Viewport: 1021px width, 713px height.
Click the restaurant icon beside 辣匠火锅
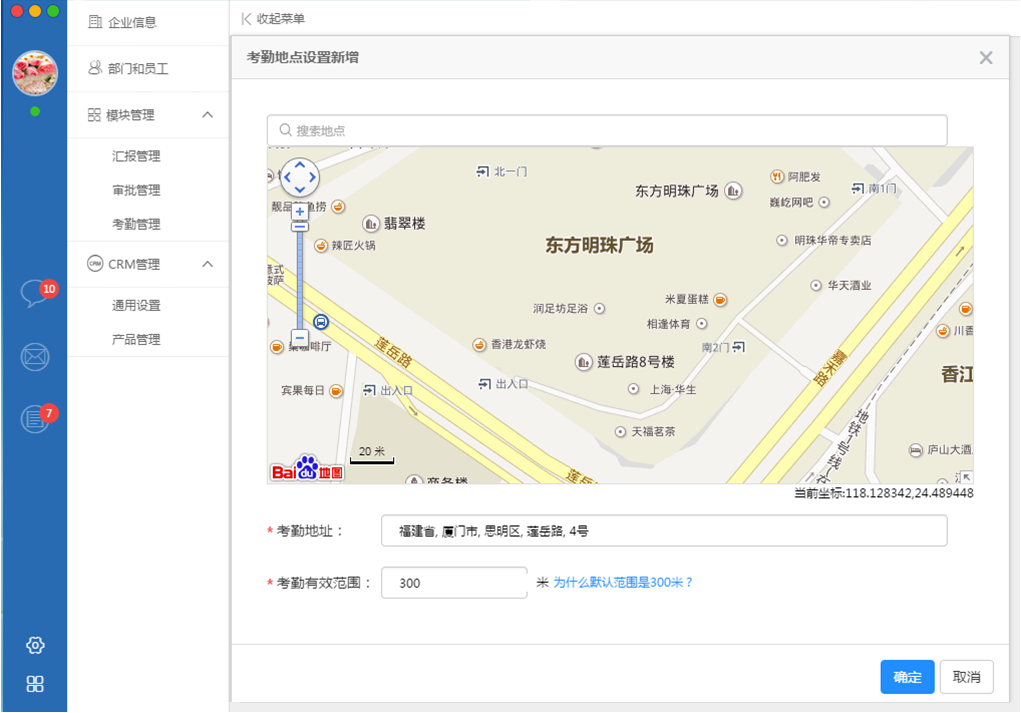[x=321, y=246]
